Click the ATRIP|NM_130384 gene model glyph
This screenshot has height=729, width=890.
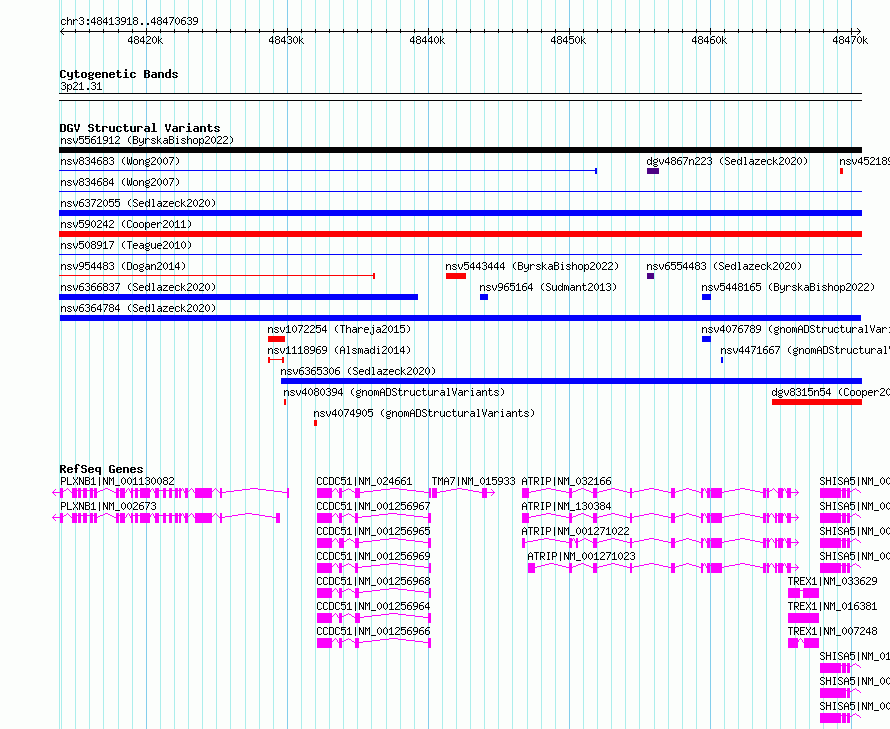point(660,518)
